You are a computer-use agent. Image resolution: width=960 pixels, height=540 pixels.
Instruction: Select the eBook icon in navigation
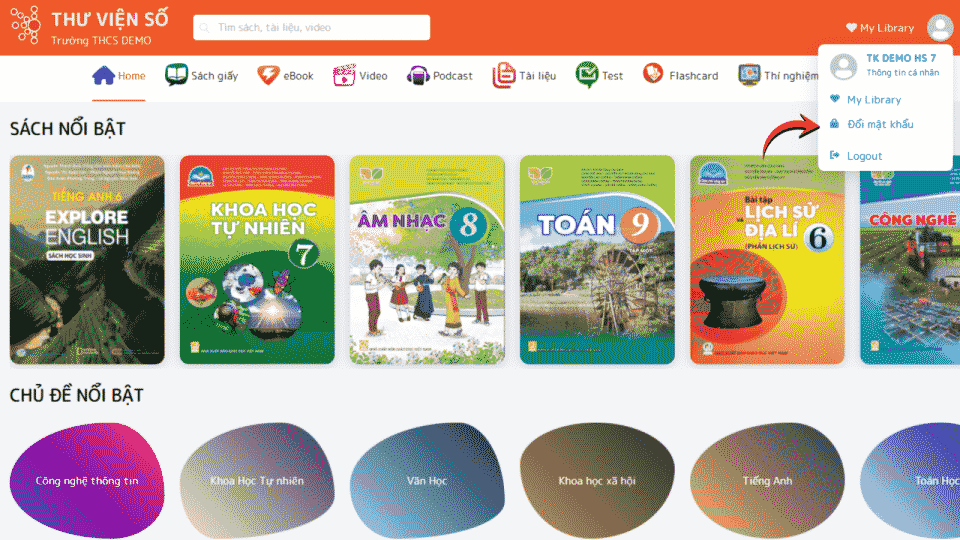(267, 75)
